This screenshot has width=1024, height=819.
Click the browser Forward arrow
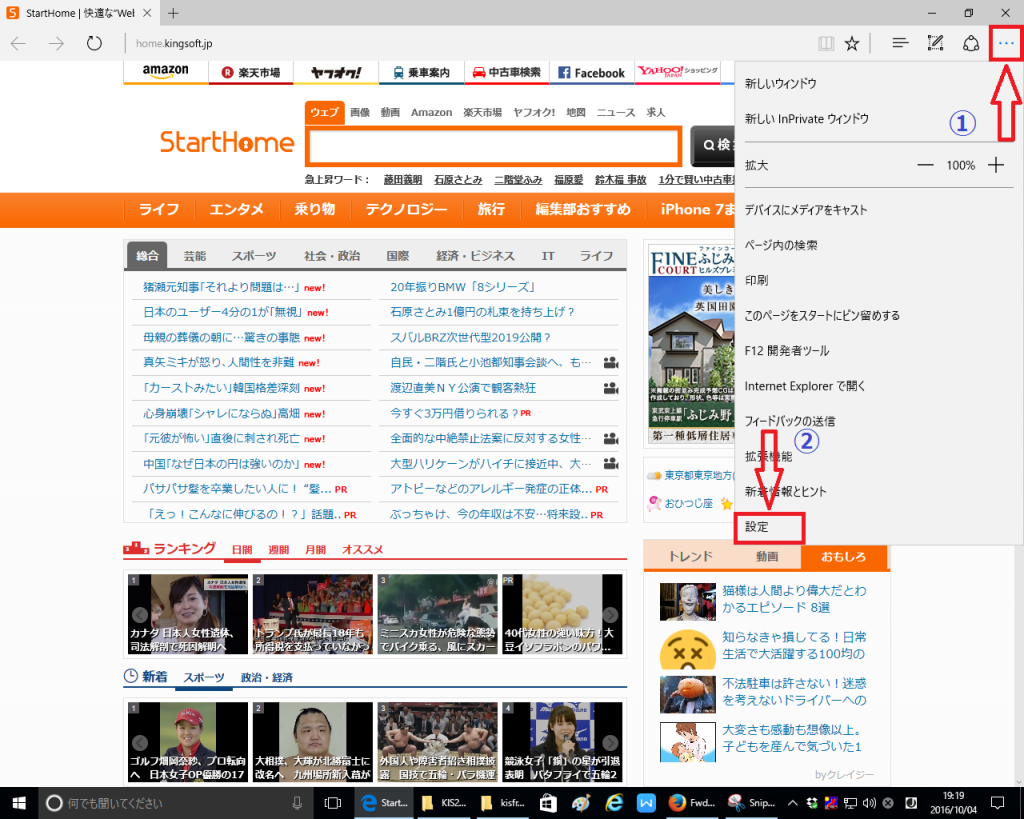[56, 44]
